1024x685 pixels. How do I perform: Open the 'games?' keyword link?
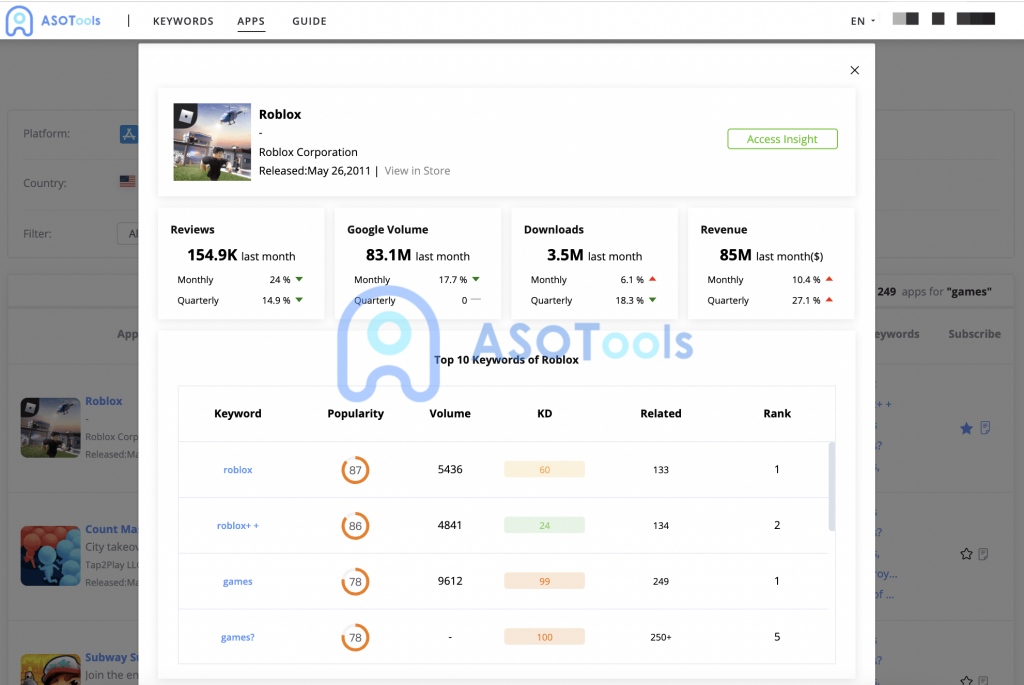tap(238, 637)
